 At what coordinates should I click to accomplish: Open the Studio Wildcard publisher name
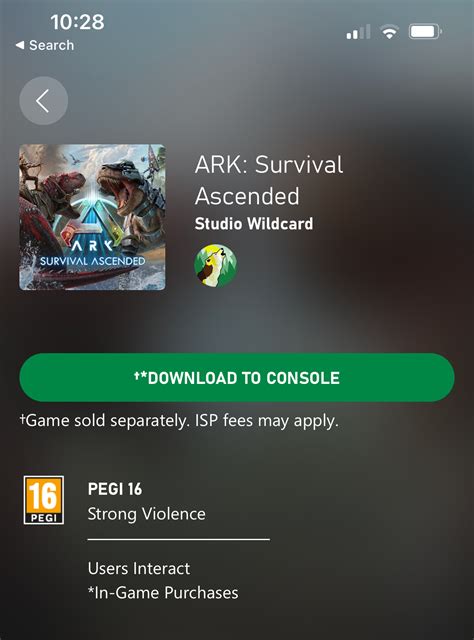(x=254, y=224)
